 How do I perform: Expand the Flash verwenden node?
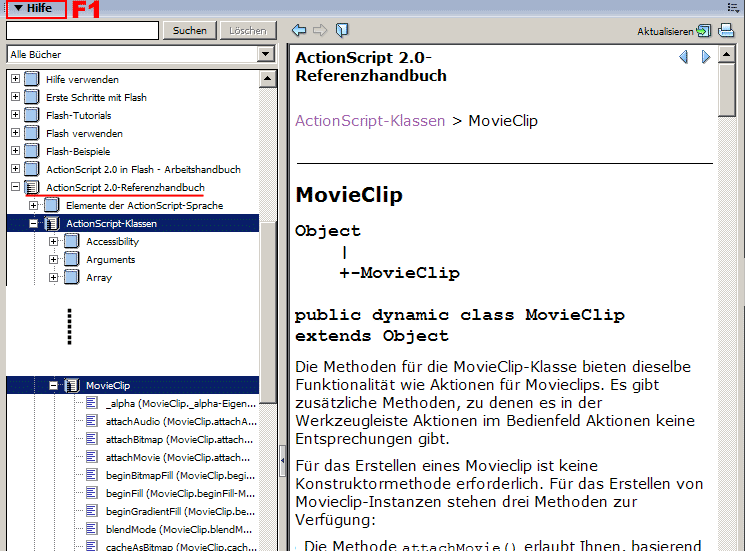(15, 133)
